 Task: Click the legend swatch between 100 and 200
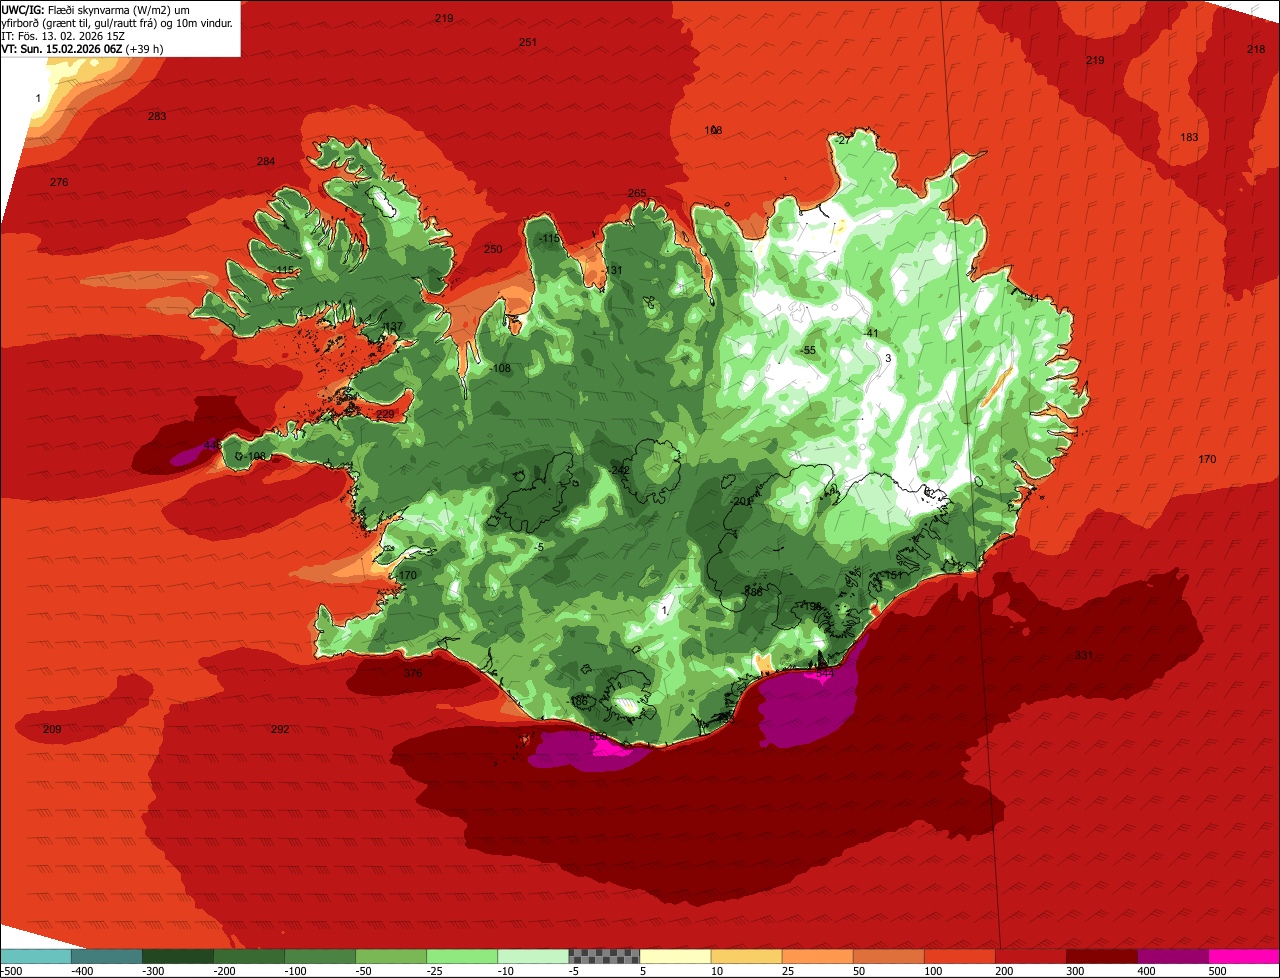(958, 956)
